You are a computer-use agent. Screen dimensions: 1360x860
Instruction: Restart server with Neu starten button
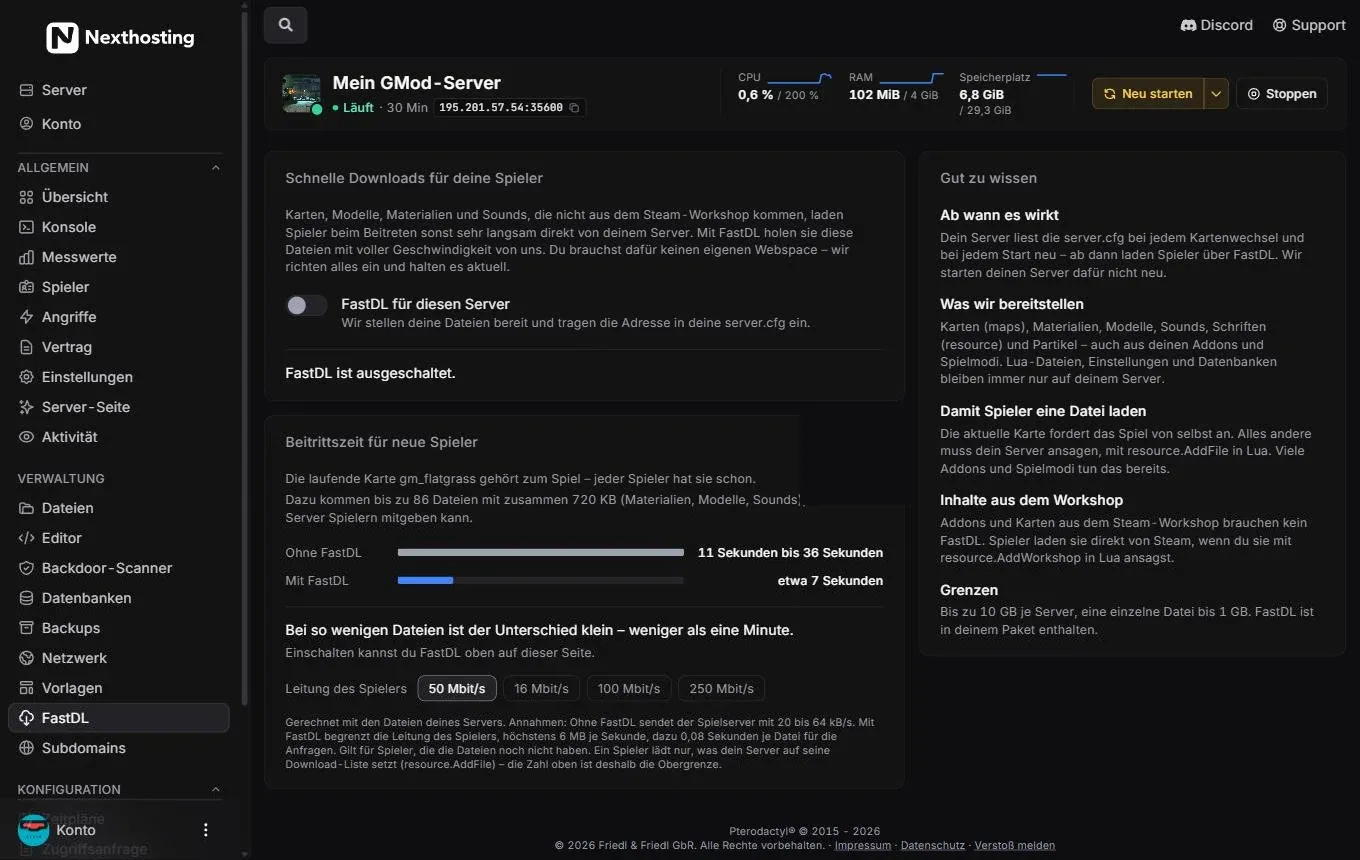1148,94
